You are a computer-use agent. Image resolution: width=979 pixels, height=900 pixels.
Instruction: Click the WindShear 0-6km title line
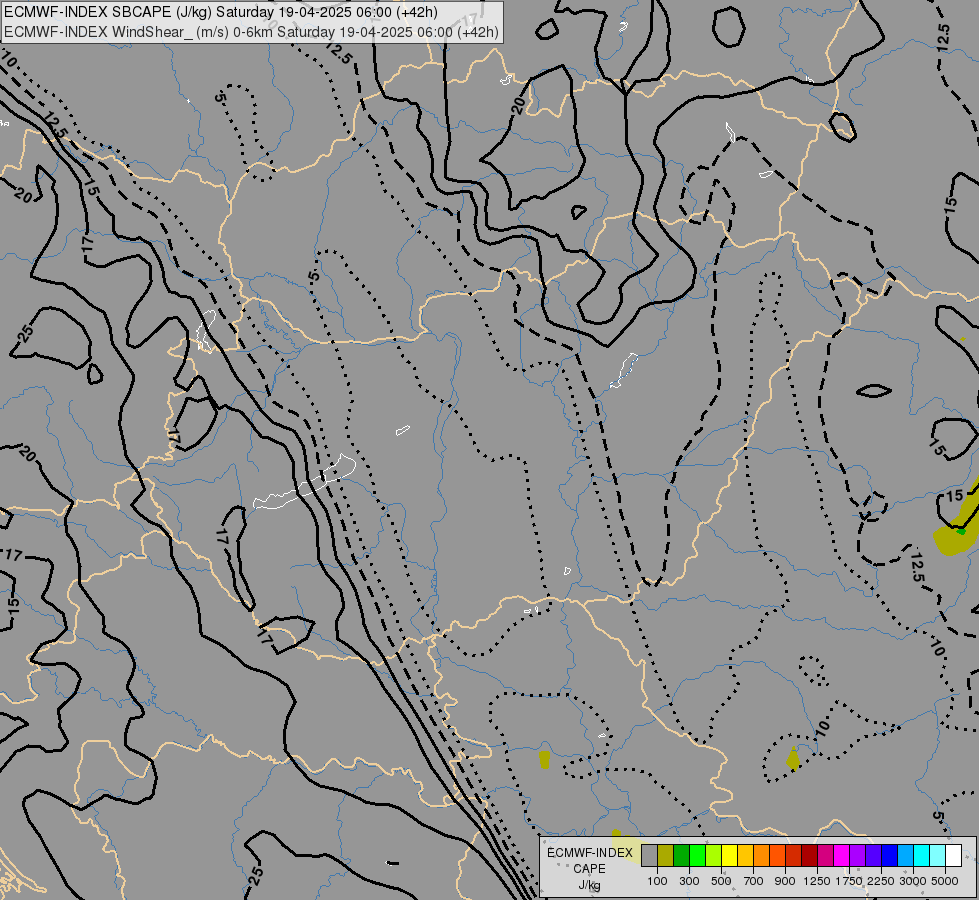[251, 31]
